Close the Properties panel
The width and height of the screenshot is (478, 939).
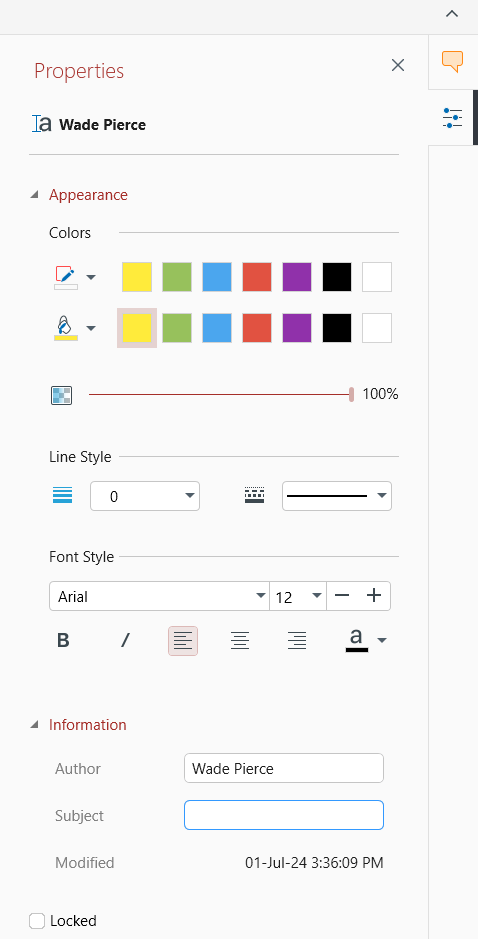tap(398, 65)
